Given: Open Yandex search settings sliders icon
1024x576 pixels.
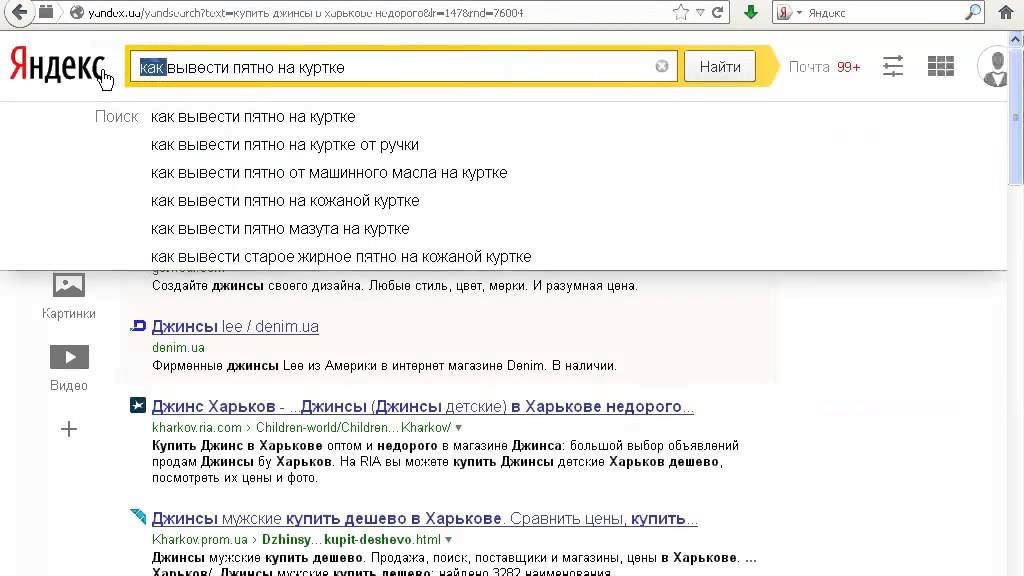Looking at the screenshot, I should point(893,66).
